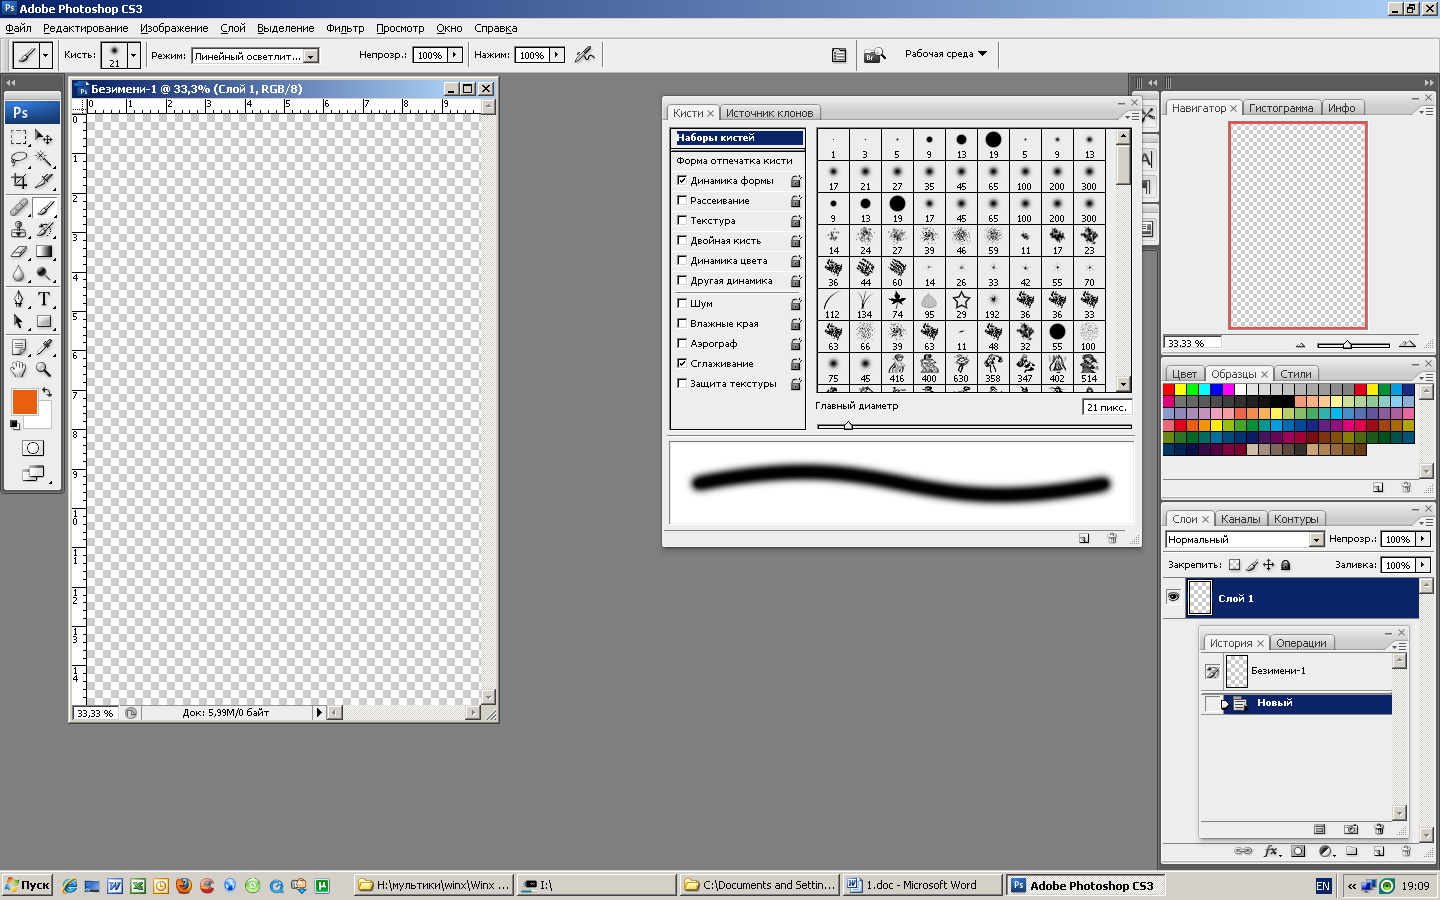
Task: Open brush preset picker dropdown arrow
Action: [133, 55]
